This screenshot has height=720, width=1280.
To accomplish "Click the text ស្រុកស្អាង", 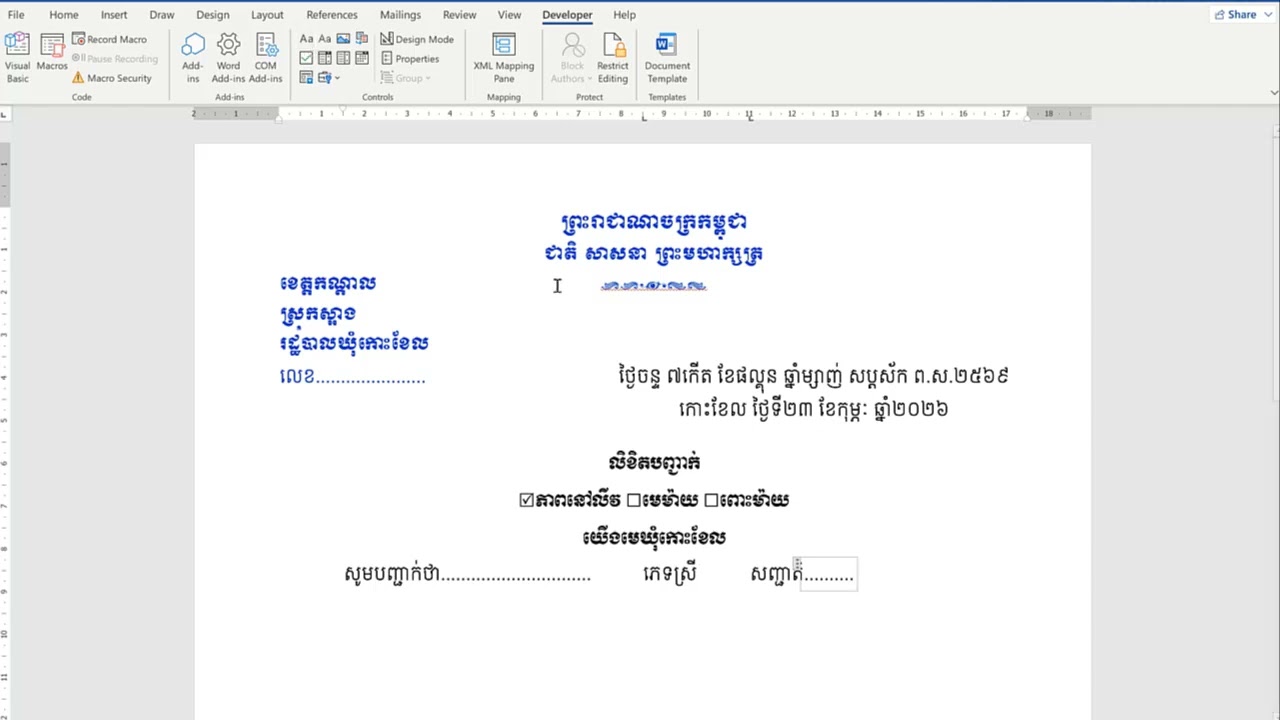I will [x=318, y=314].
